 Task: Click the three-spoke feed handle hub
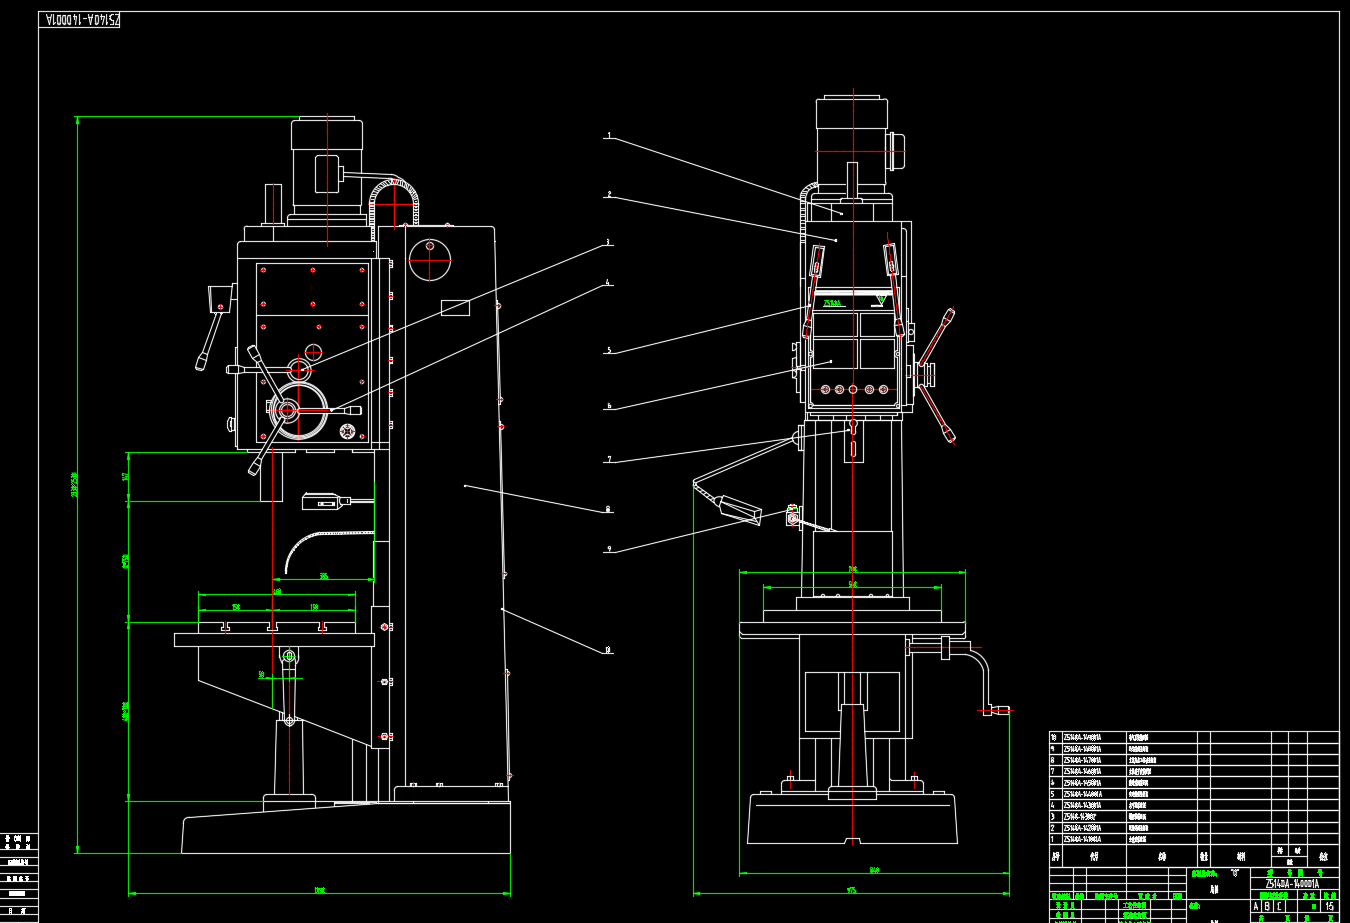[x=287, y=409]
